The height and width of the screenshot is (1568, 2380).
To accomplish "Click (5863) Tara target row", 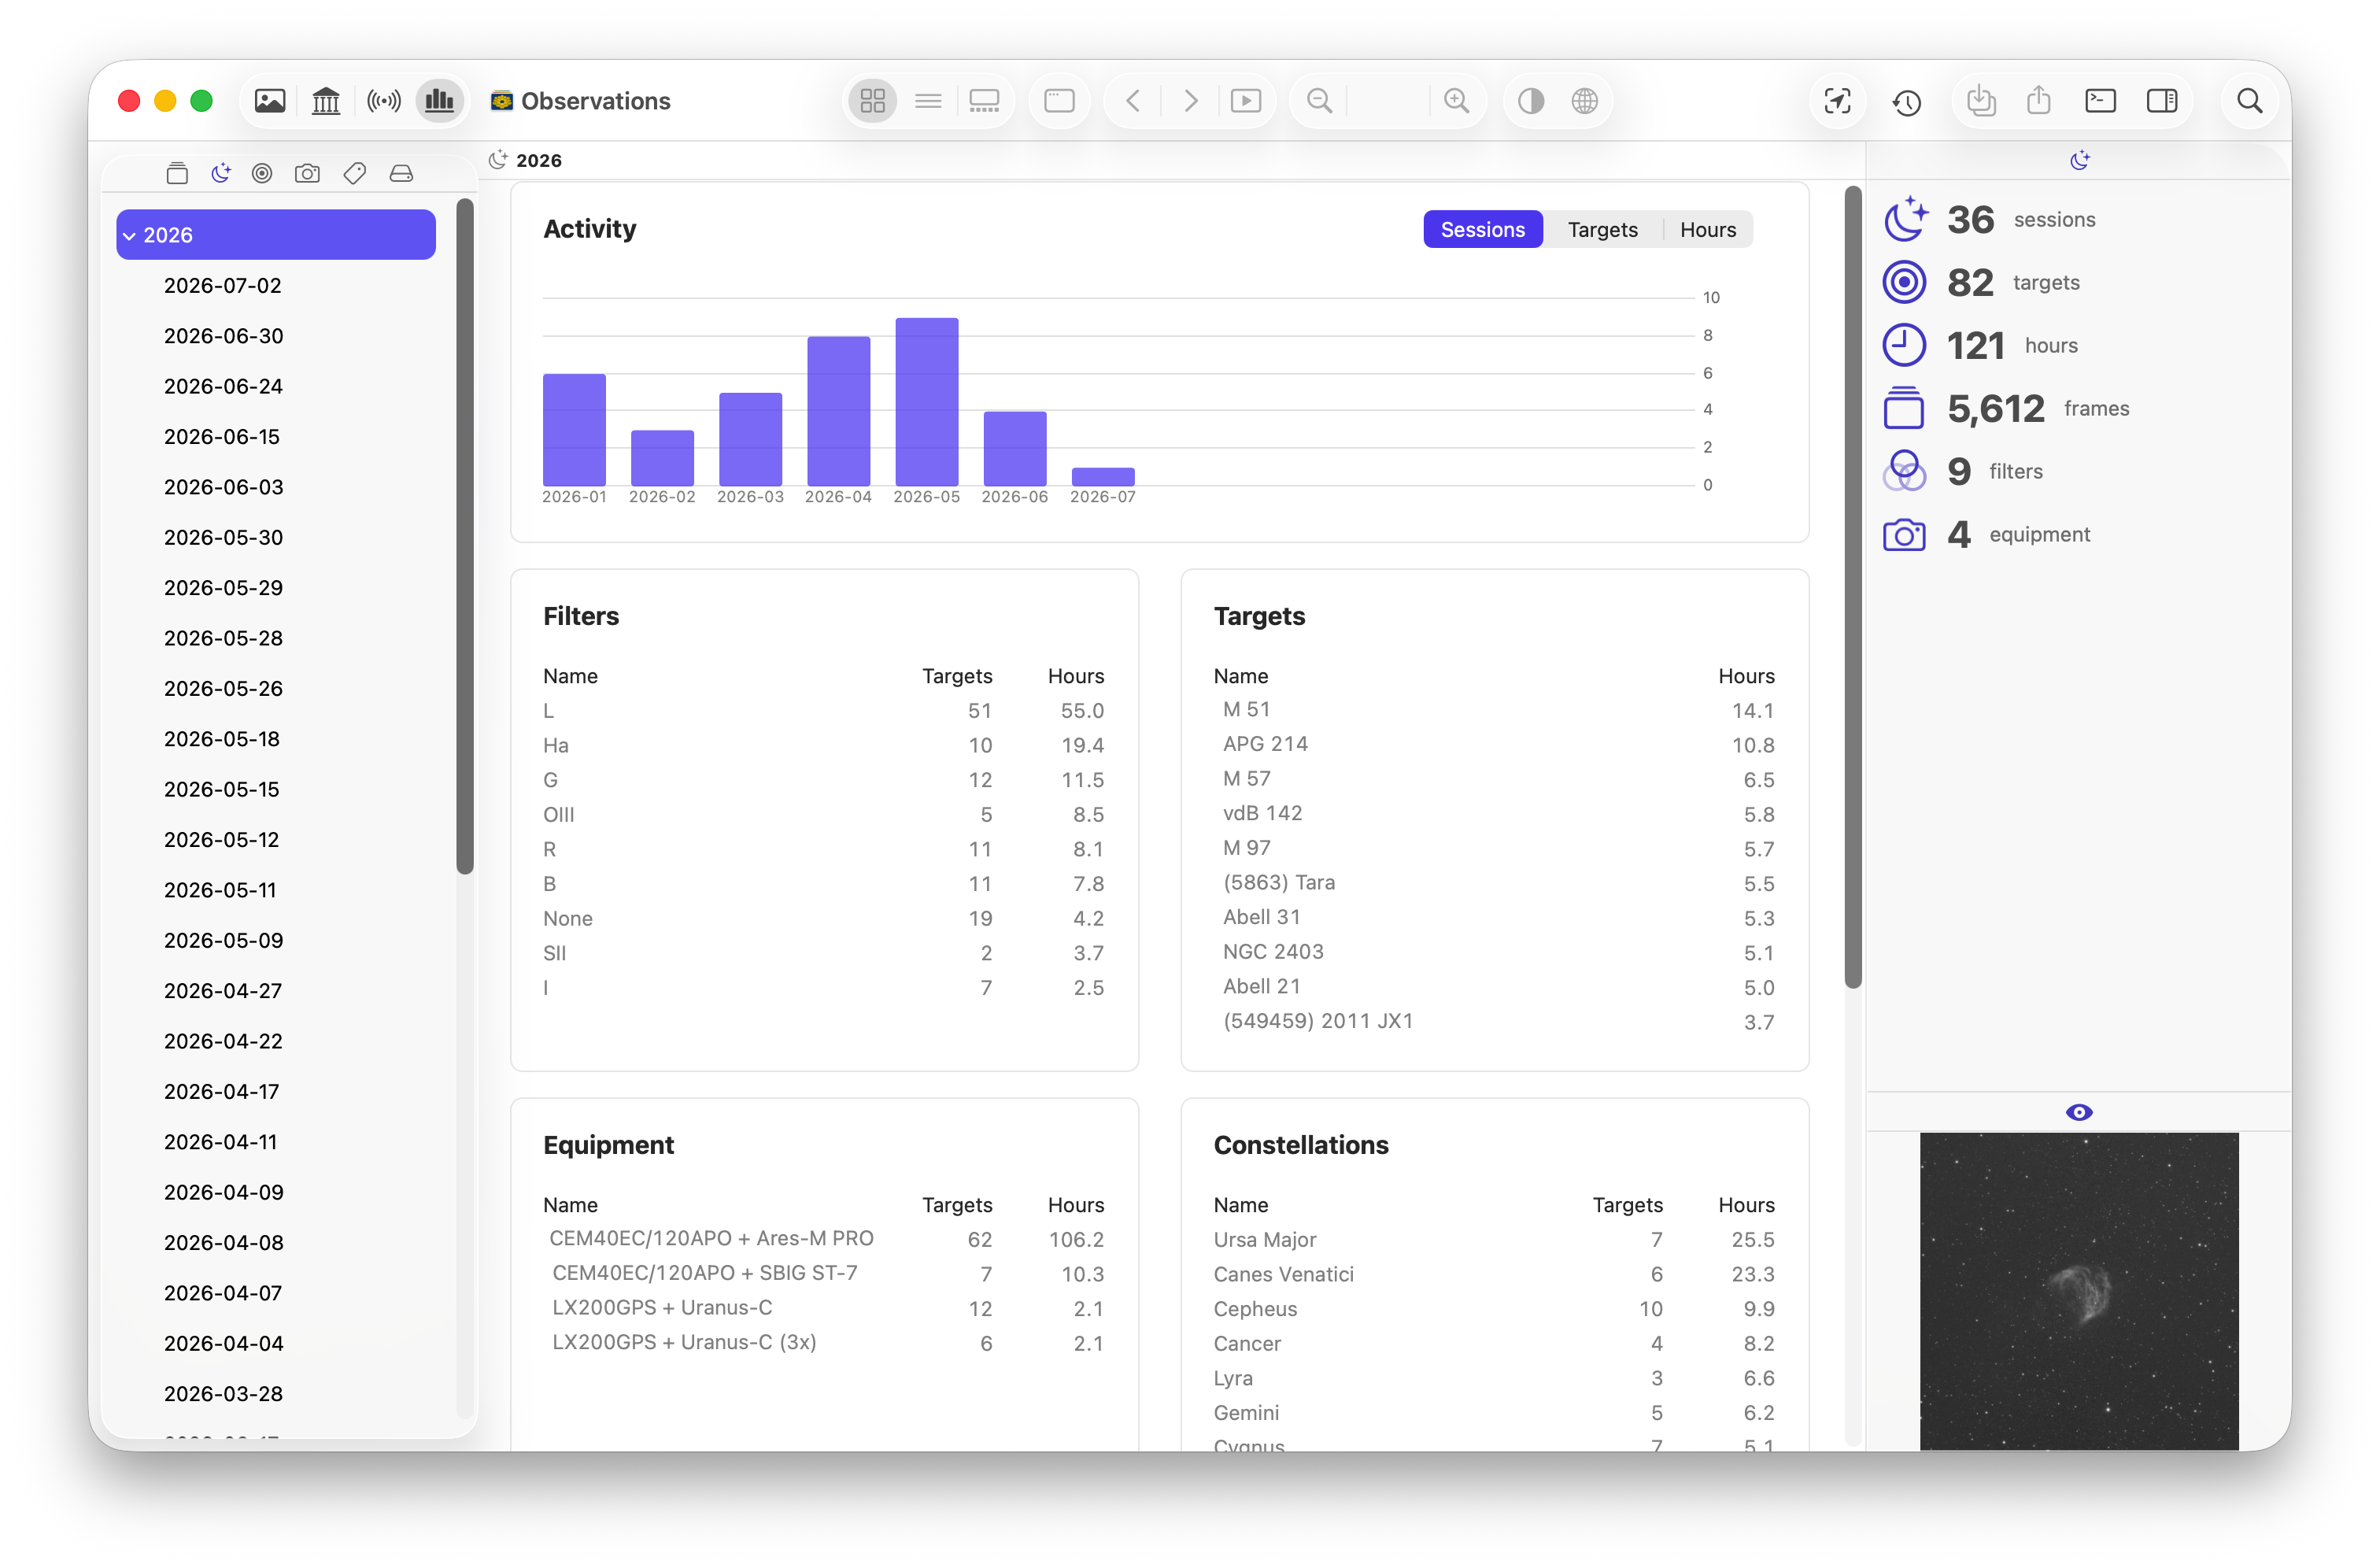I will (1494, 883).
